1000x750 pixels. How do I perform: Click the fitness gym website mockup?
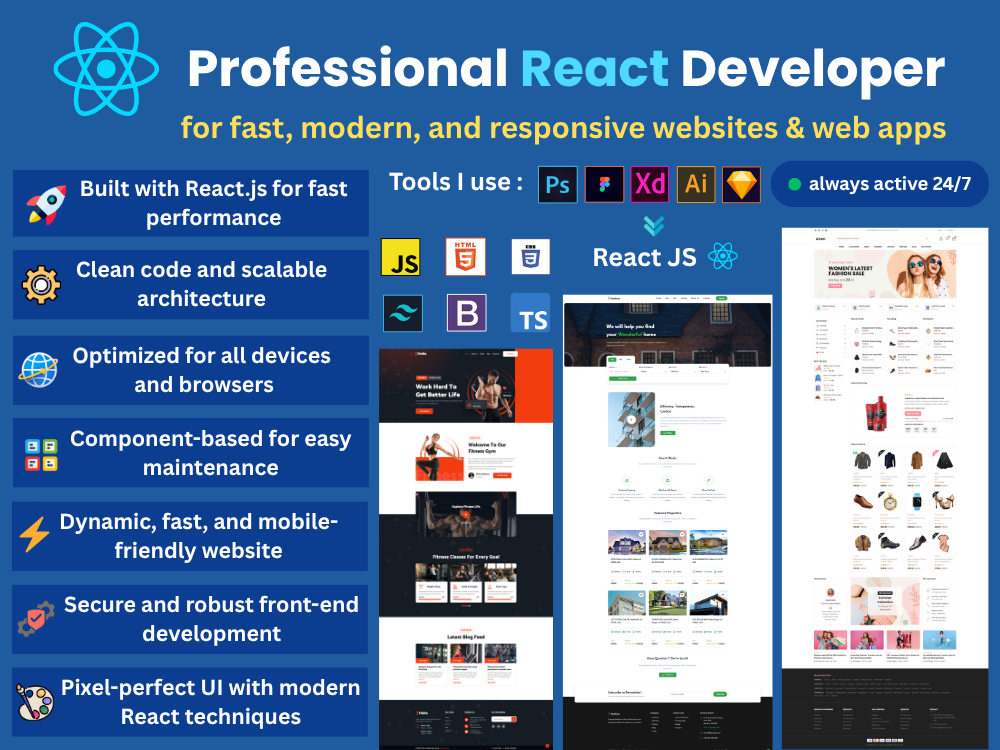[x=466, y=549]
